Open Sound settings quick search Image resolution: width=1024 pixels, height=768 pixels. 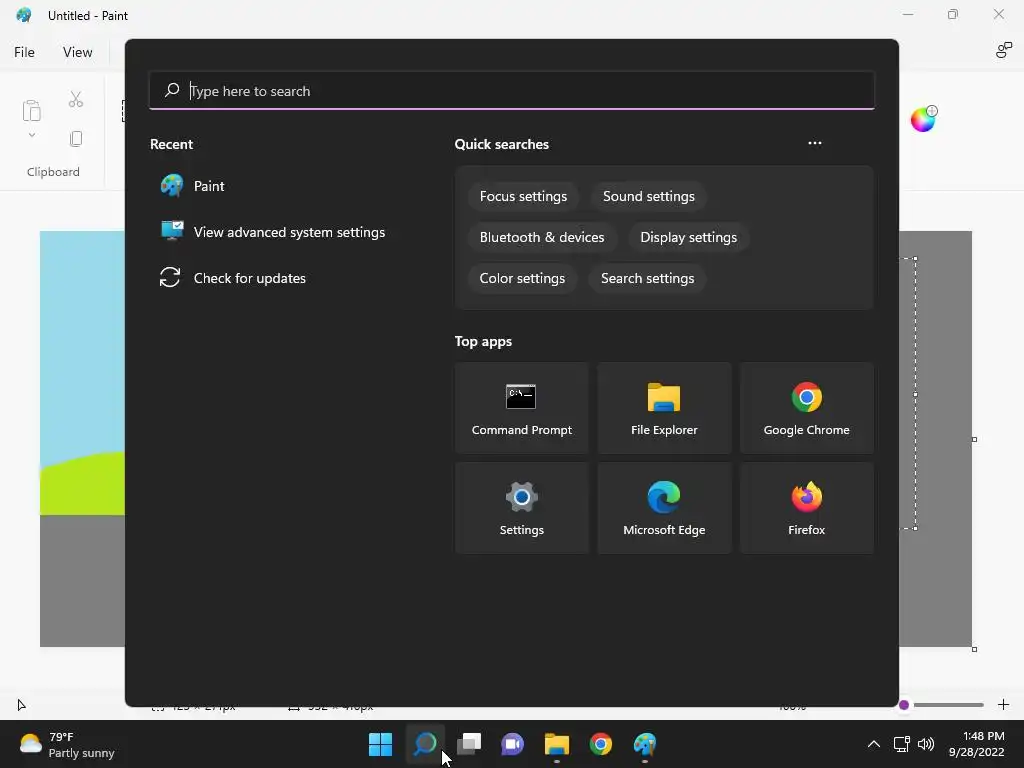648,197
